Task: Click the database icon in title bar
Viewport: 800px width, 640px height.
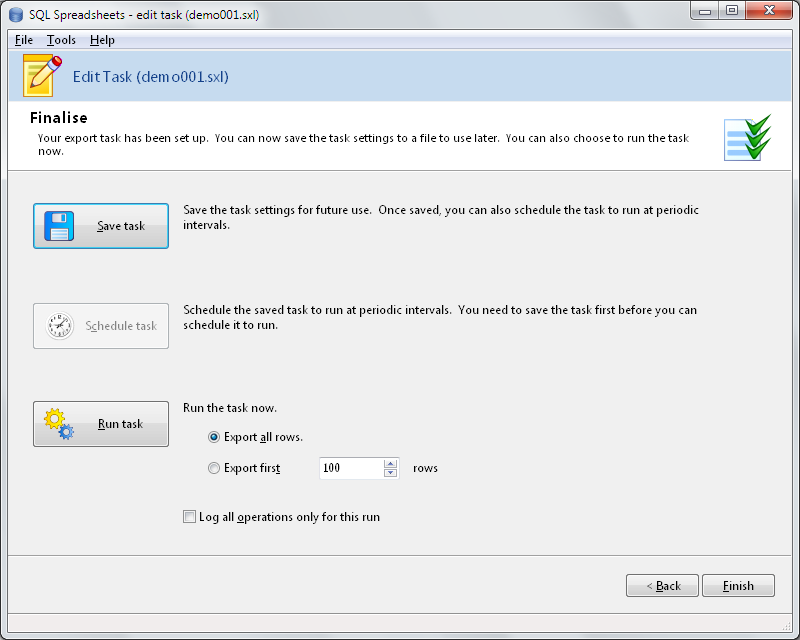Action: 16,15
